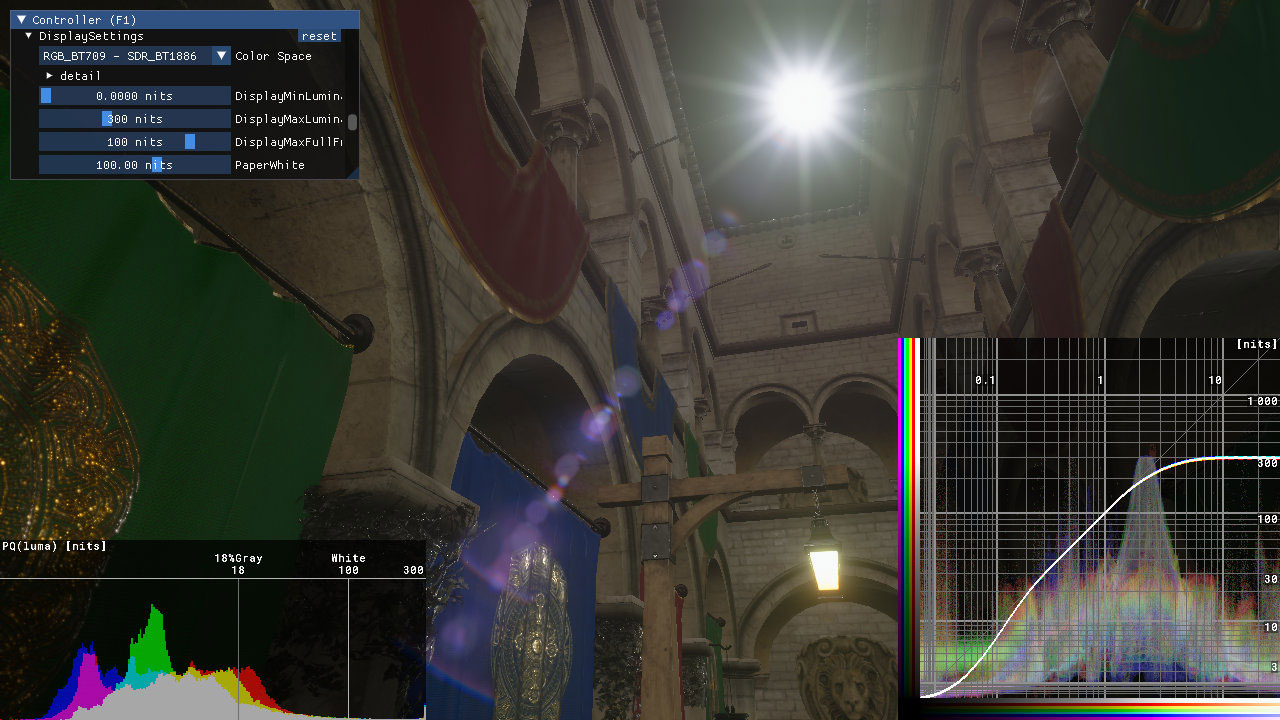Click the 18%Gray marker label
This screenshot has height=720, width=1280.
tap(238, 558)
